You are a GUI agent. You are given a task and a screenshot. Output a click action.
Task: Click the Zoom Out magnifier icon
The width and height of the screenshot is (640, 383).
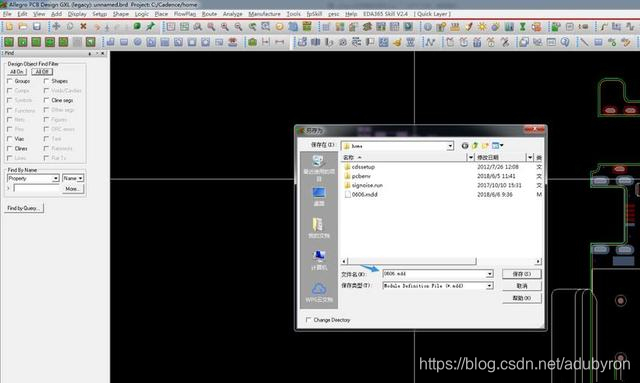click(x=238, y=27)
